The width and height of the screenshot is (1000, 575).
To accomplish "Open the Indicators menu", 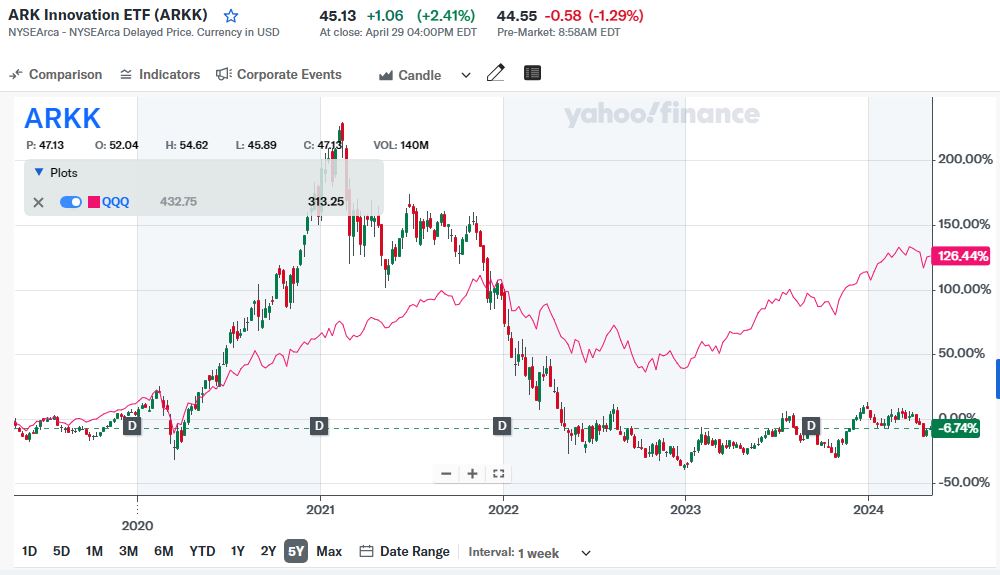I will (x=160, y=75).
